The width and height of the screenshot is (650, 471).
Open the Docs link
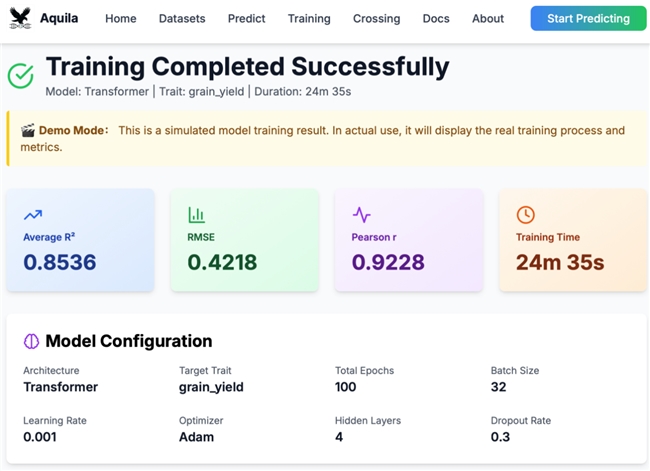(436, 19)
